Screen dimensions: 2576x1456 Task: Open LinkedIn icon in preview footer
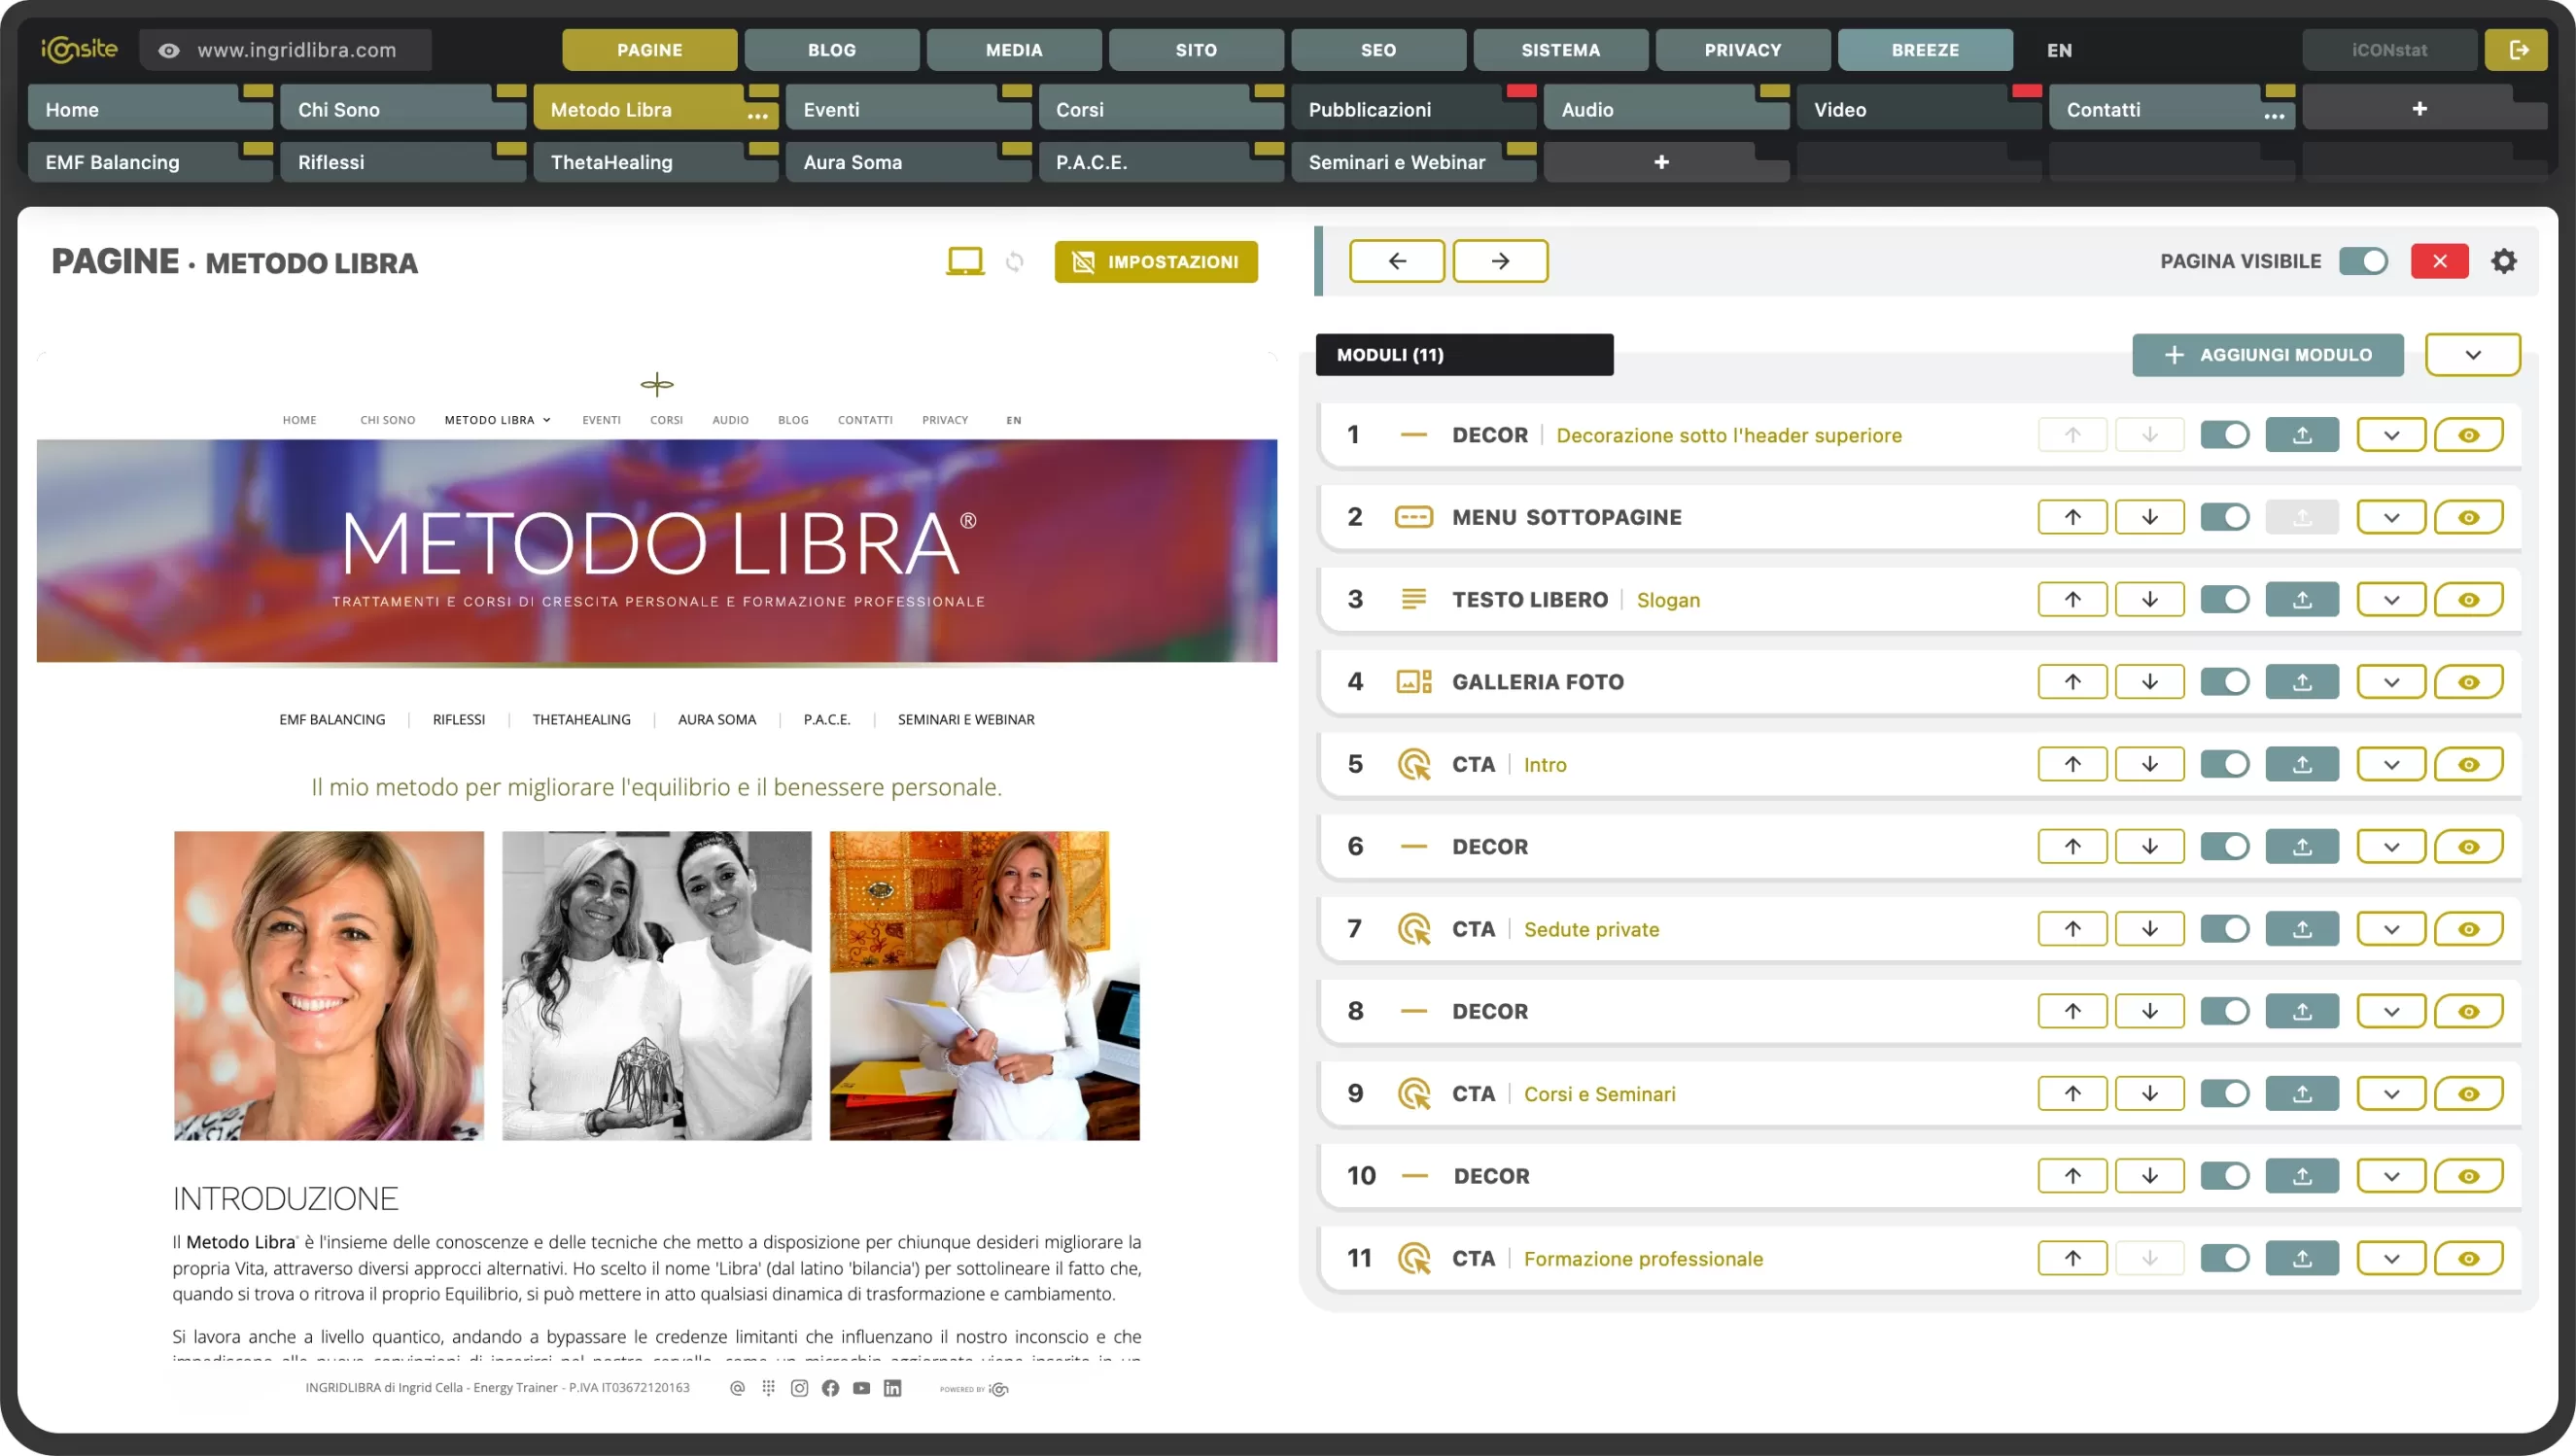click(x=892, y=1388)
